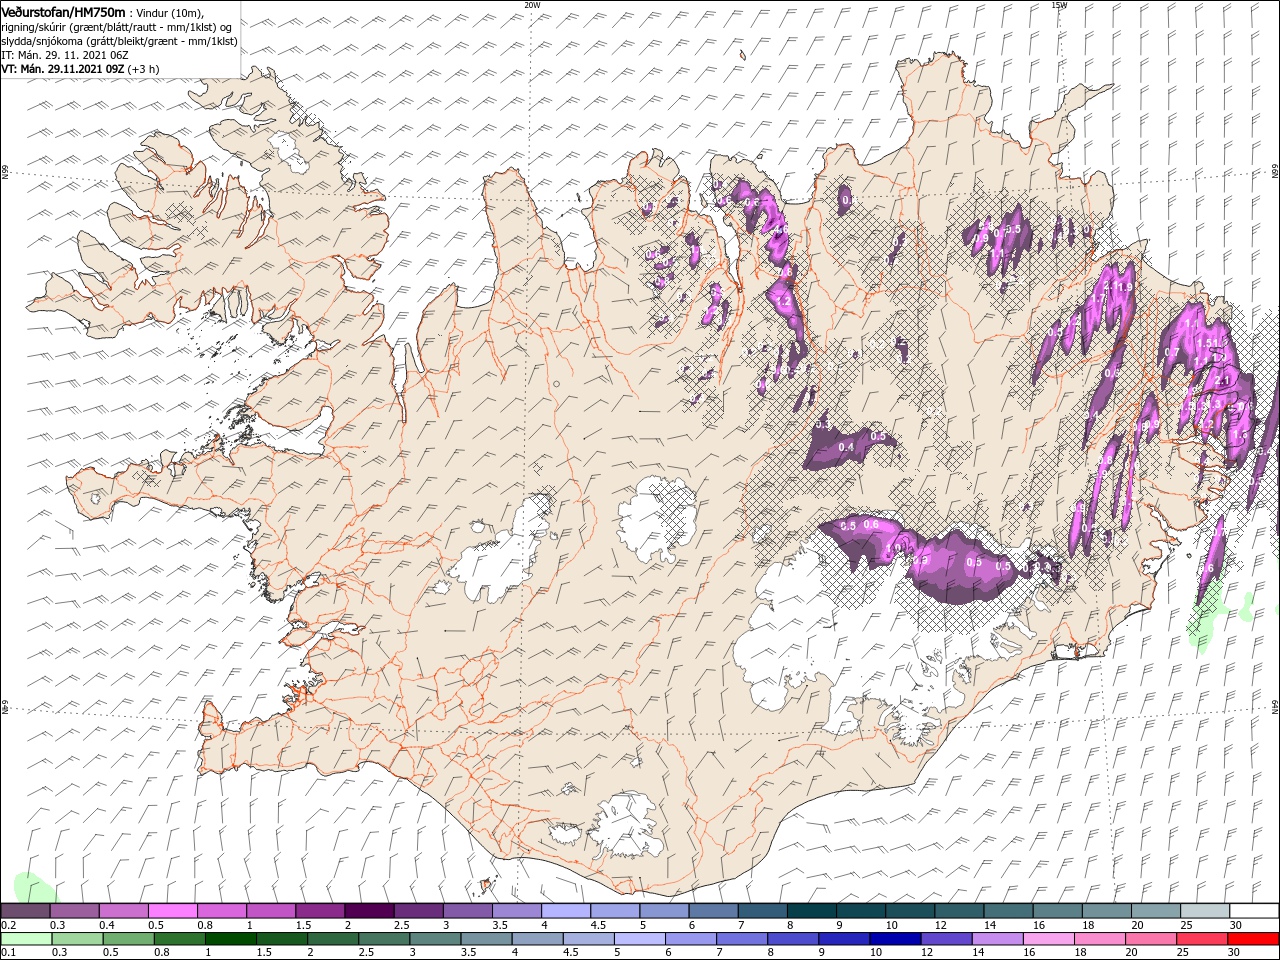The height and width of the screenshot is (960, 1280).
Task: Pick upper legend swatch between 0.2 and 0.3
Action: point(26,911)
